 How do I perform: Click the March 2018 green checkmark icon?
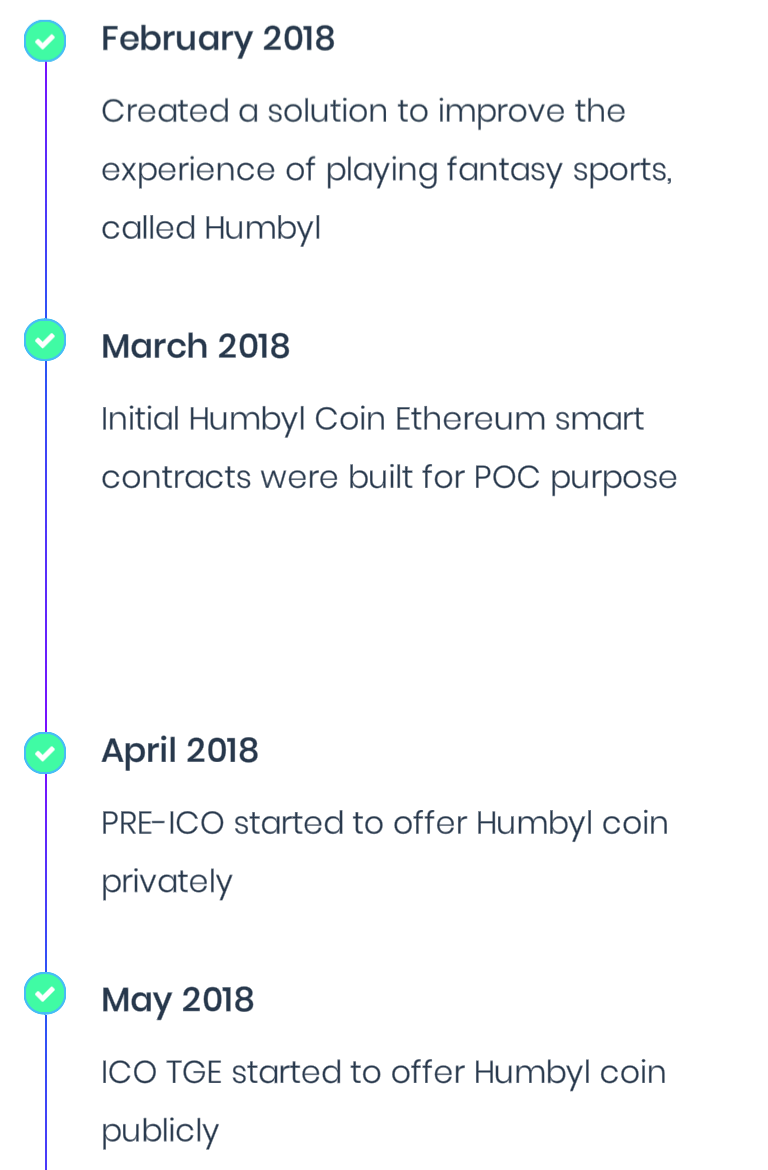[x=45, y=340]
